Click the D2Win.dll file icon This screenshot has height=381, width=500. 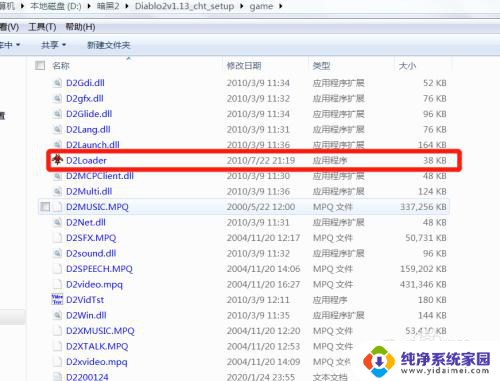pos(57,316)
